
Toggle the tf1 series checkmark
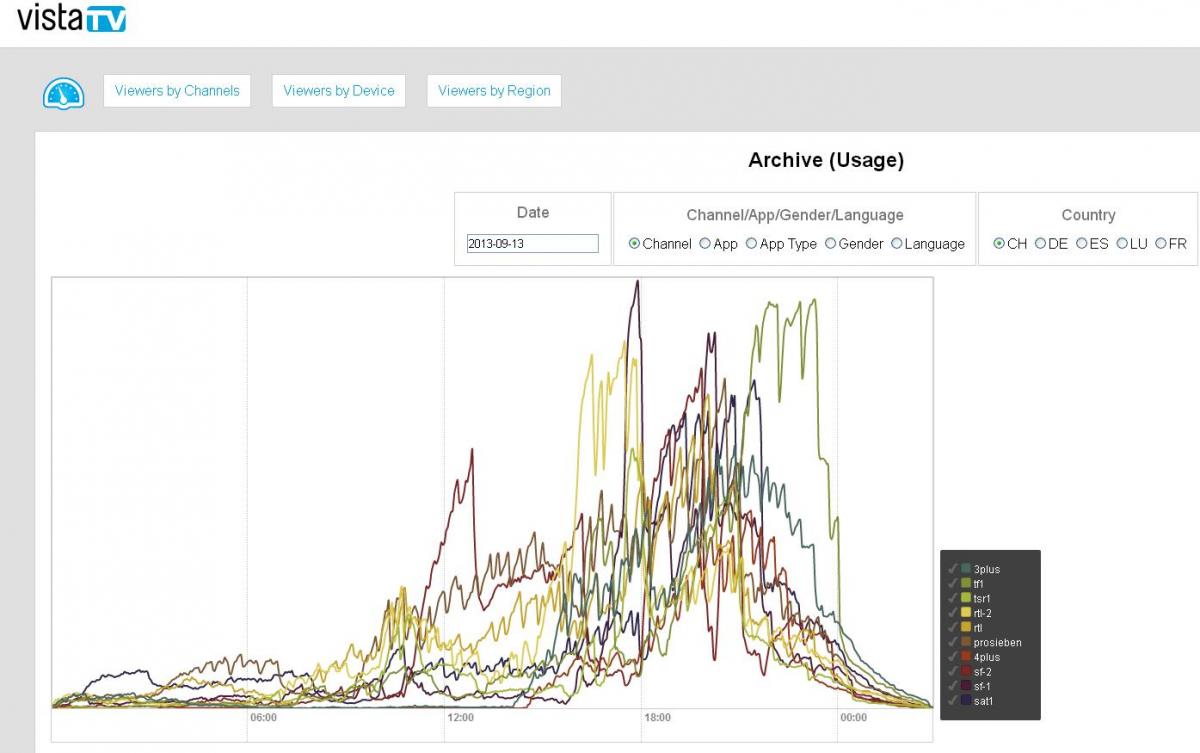click(953, 584)
